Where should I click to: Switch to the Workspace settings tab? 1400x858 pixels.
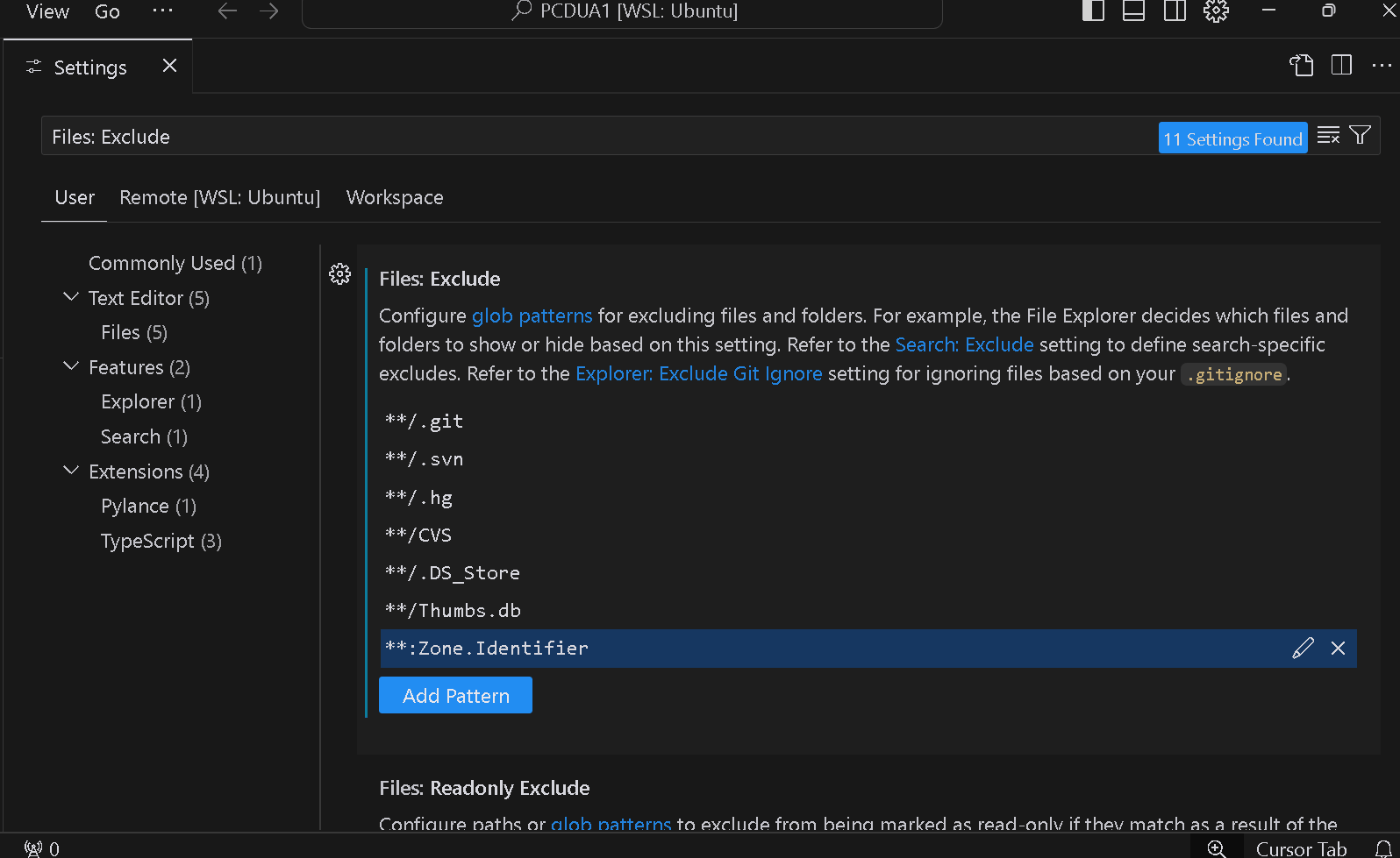tap(394, 197)
